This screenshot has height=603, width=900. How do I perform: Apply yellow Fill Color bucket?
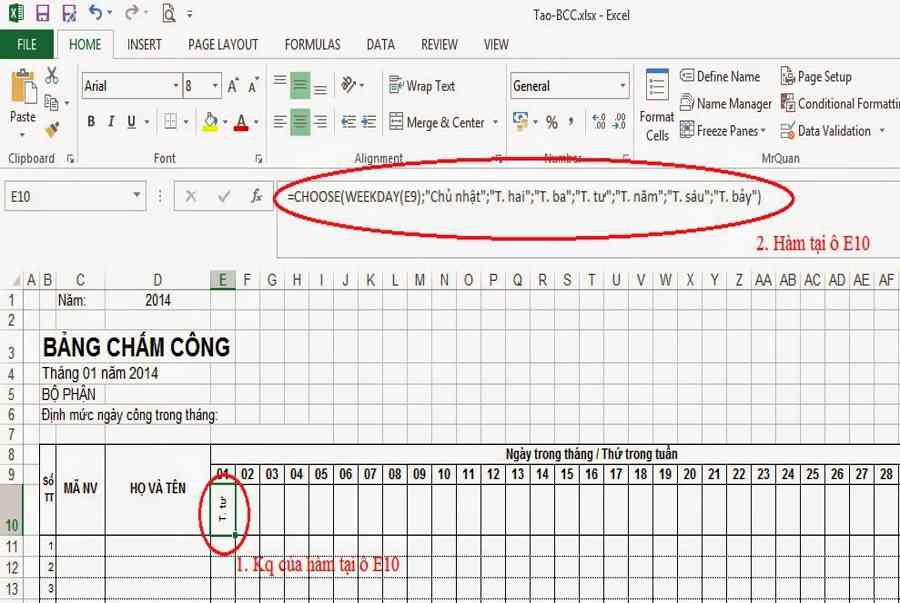coord(210,122)
